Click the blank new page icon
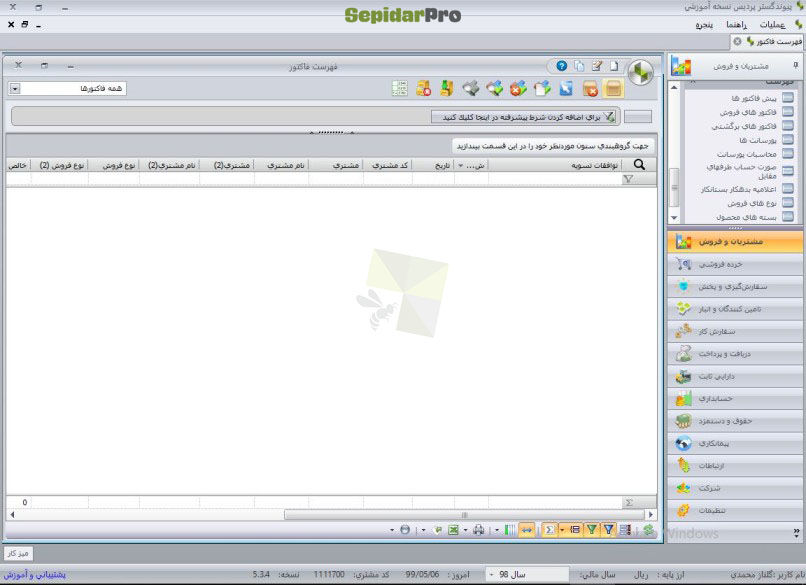 614,66
